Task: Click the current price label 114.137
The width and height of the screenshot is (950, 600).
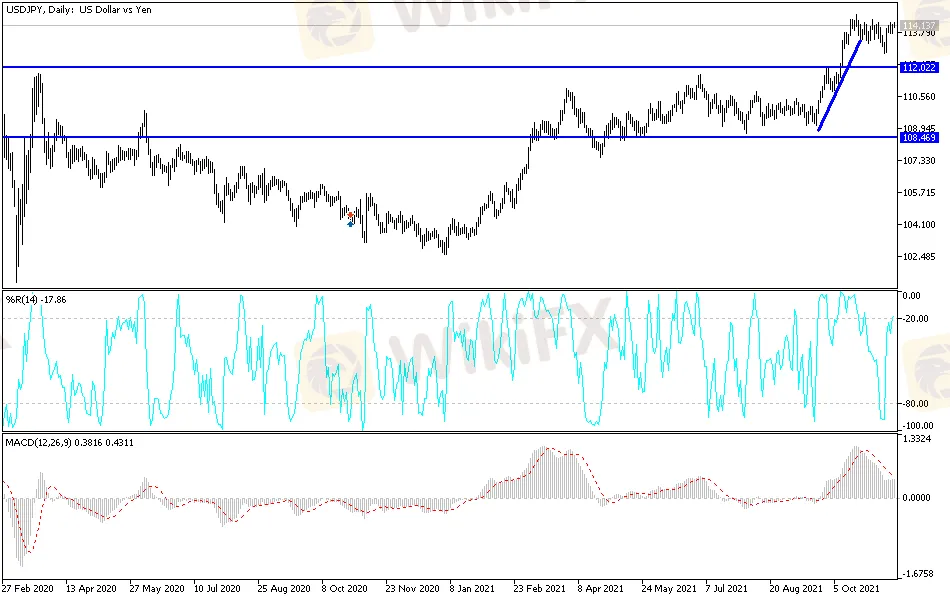Action: click(x=919, y=25)
